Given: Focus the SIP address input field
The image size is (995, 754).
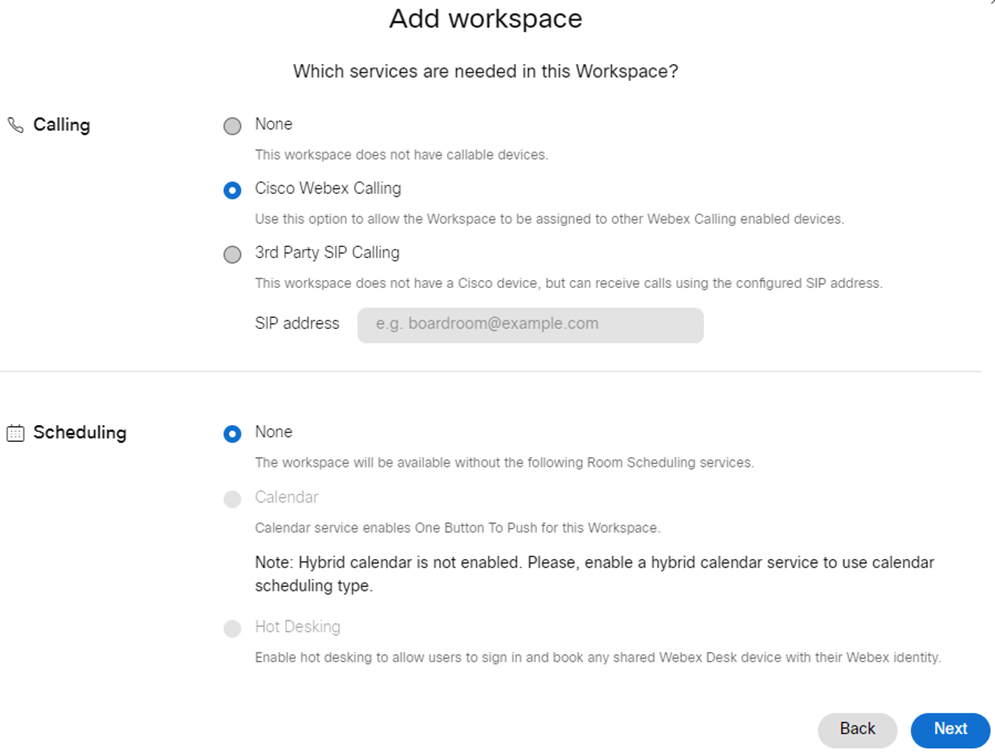Looking at the screenshot, I should (530, 325).
